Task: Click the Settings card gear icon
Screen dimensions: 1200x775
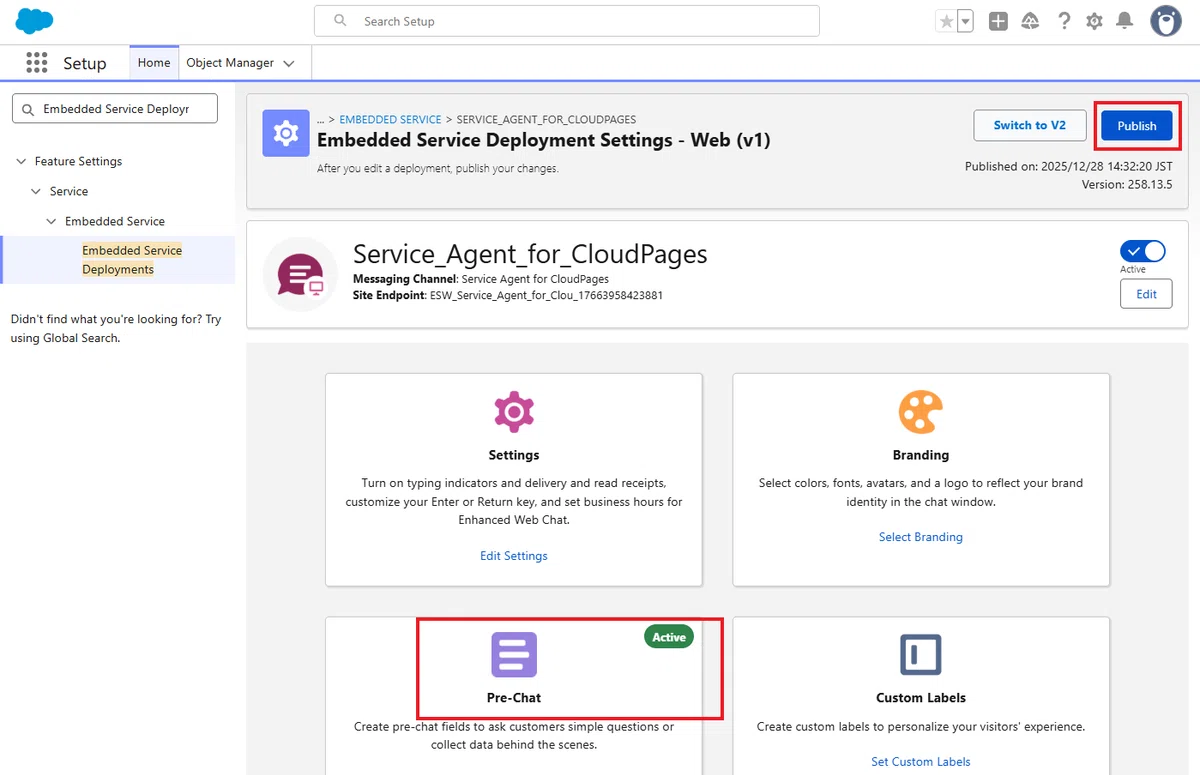Action: click(514, 412)
